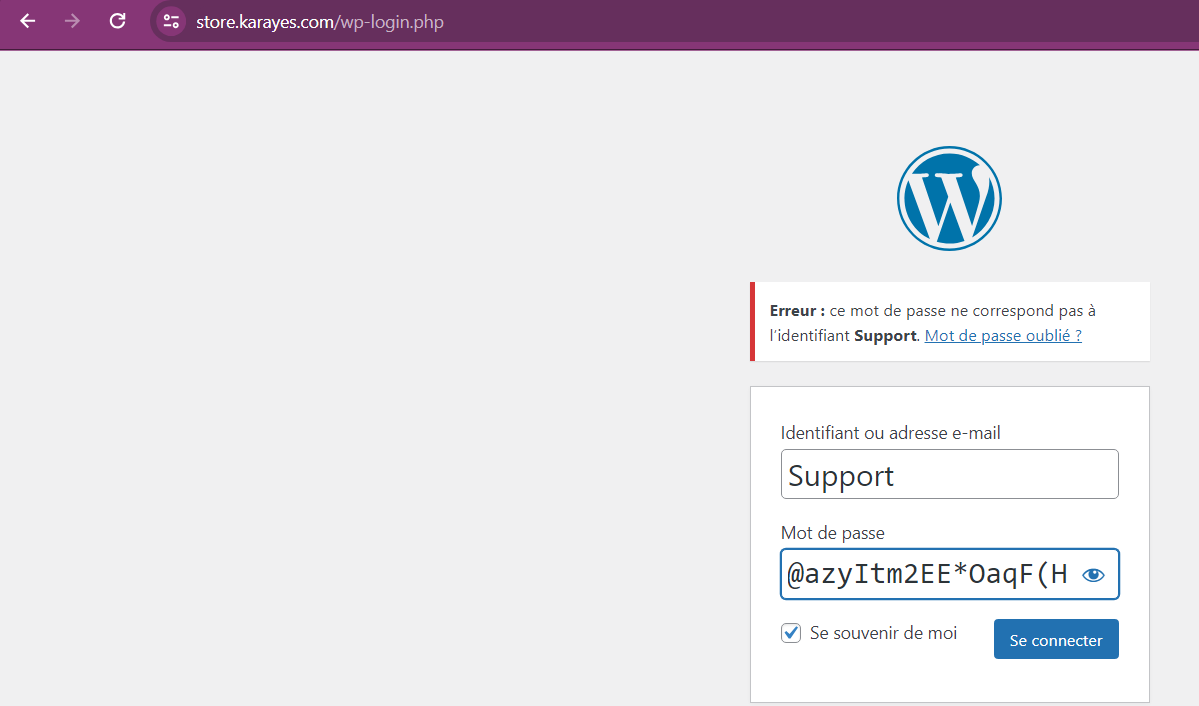Focus the 'Identifiant ou adresse e-mail' field
Screen dimensions: 1199x706
(x=949, y=474)
